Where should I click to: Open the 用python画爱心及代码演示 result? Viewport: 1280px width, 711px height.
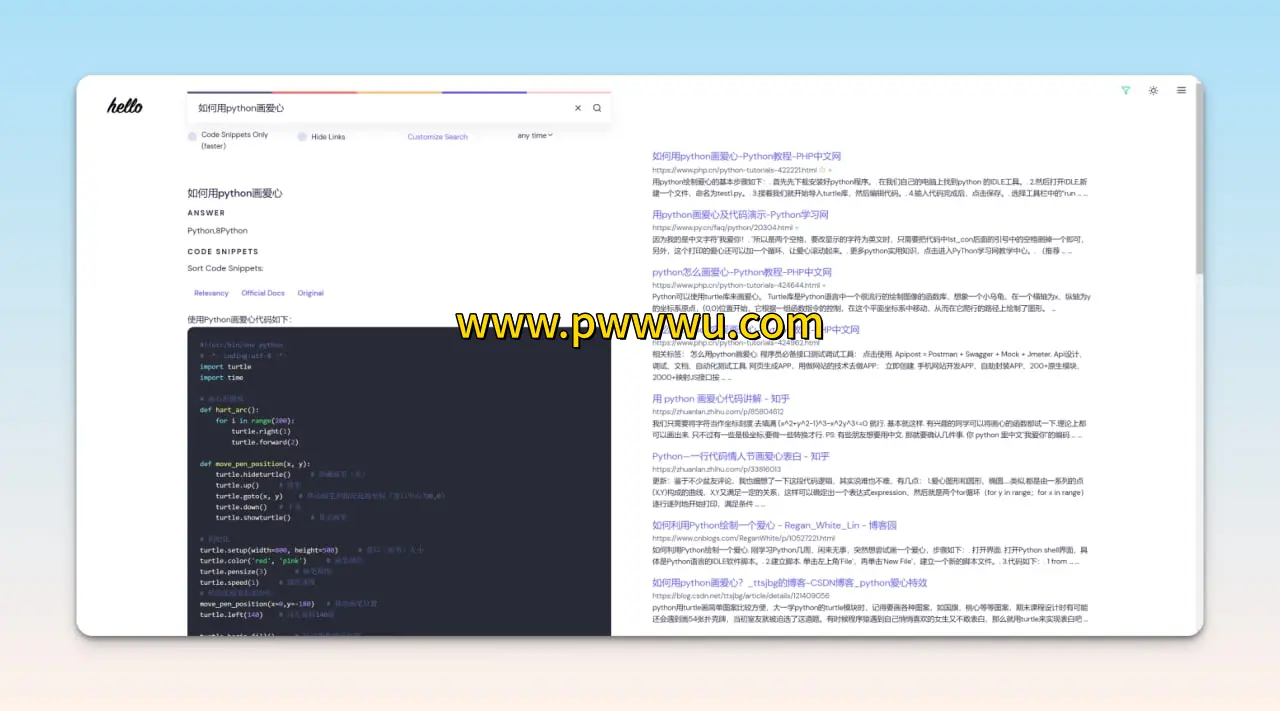click(x=740, y=214)
